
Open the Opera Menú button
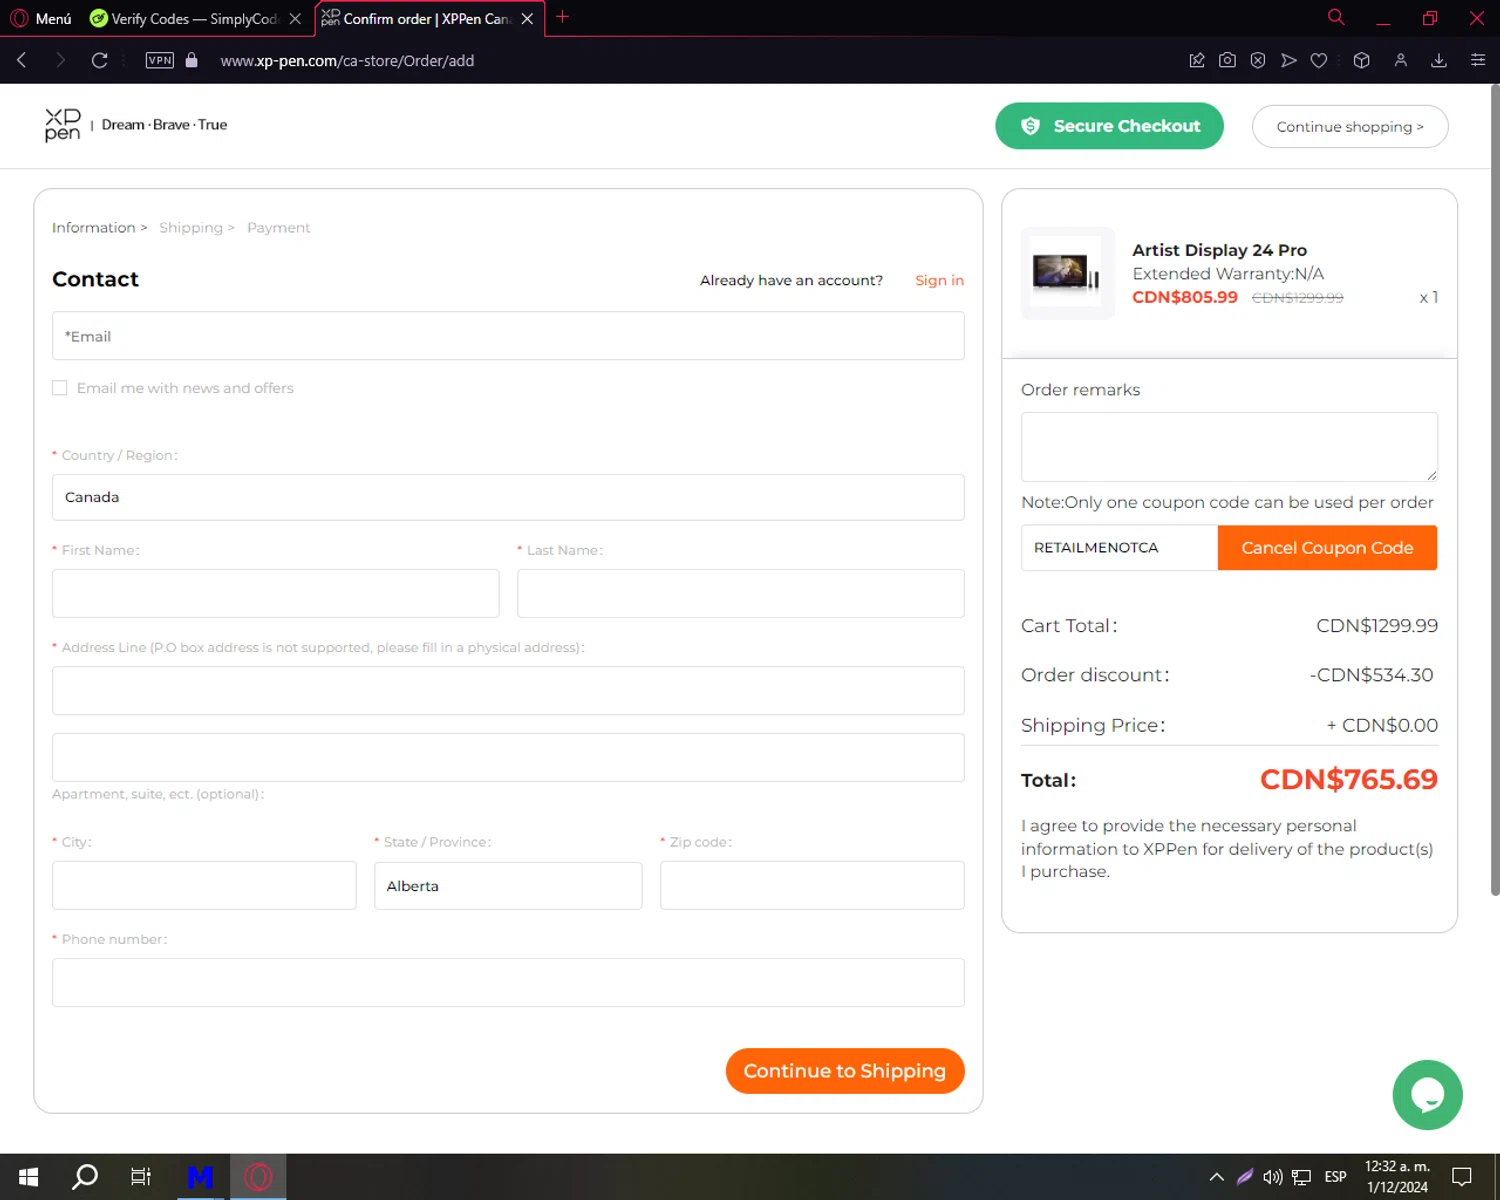41,18
